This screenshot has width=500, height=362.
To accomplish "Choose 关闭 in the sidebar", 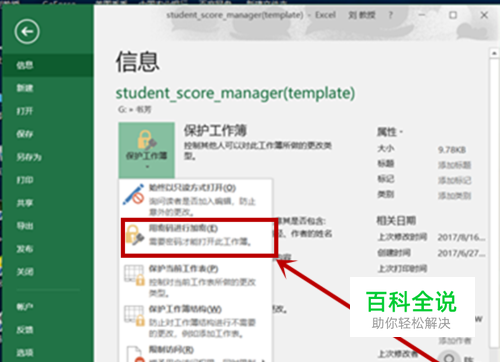I will coord(48,272).
